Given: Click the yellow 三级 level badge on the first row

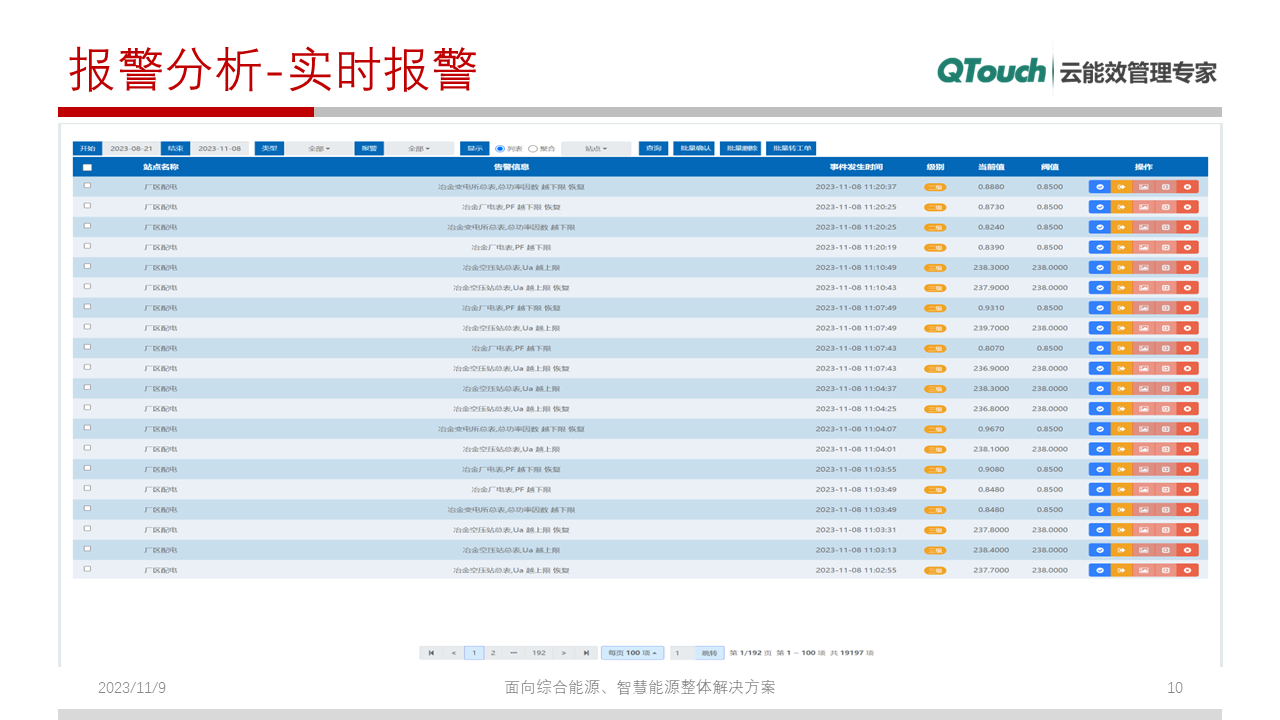Looking at the screenshot, I should pyautogui.click(x=934, y=187).
